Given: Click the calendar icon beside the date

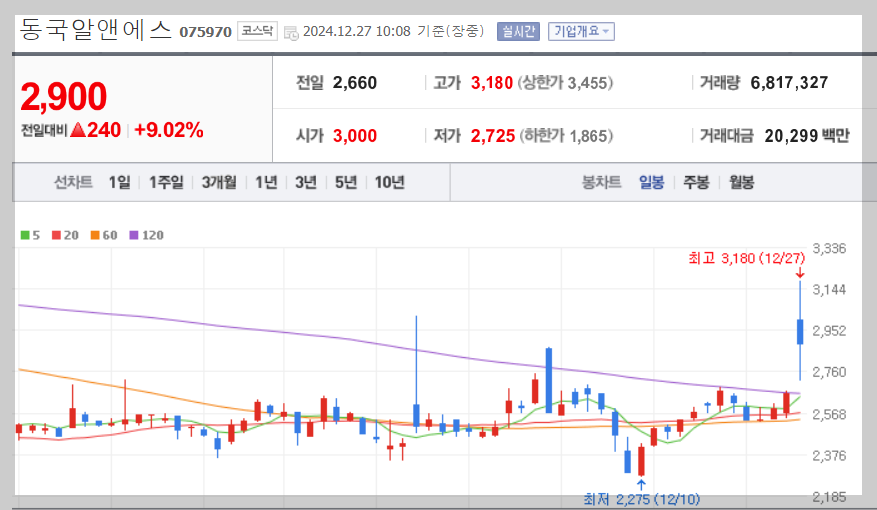Looking at the screenshot, I should (291, 33).
